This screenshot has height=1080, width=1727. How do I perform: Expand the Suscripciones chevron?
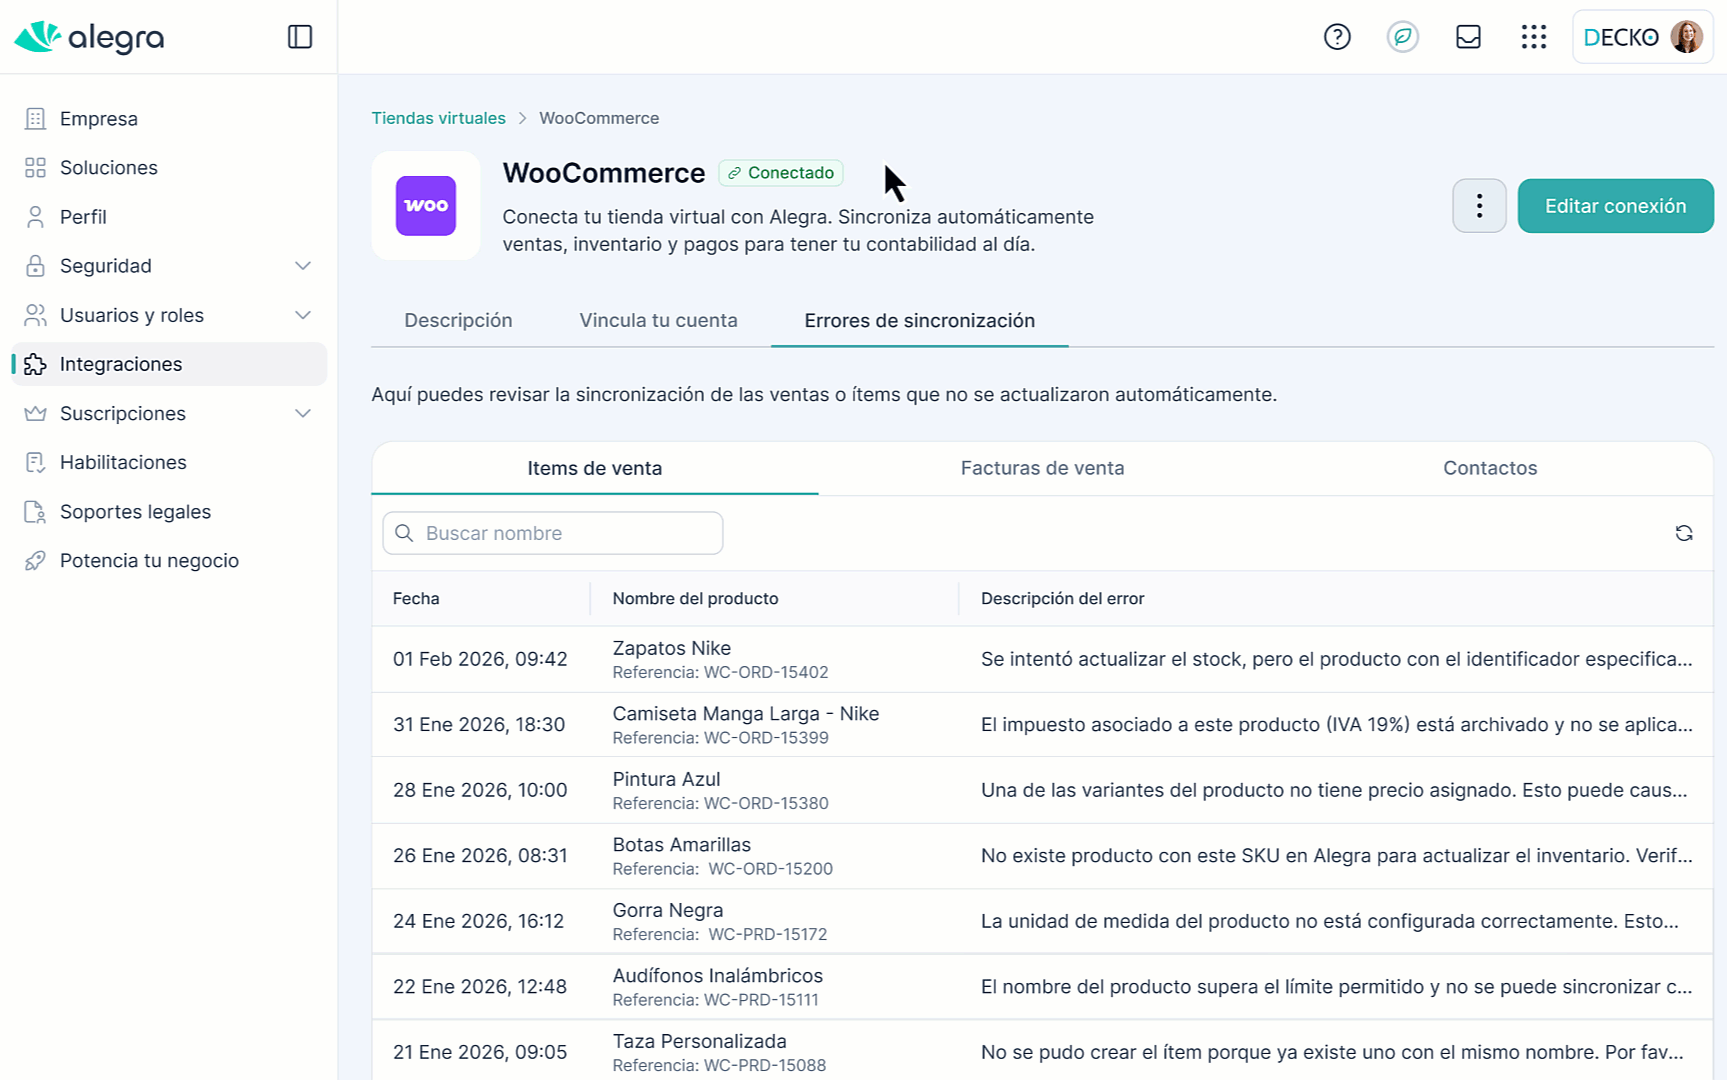coord(303,413)
